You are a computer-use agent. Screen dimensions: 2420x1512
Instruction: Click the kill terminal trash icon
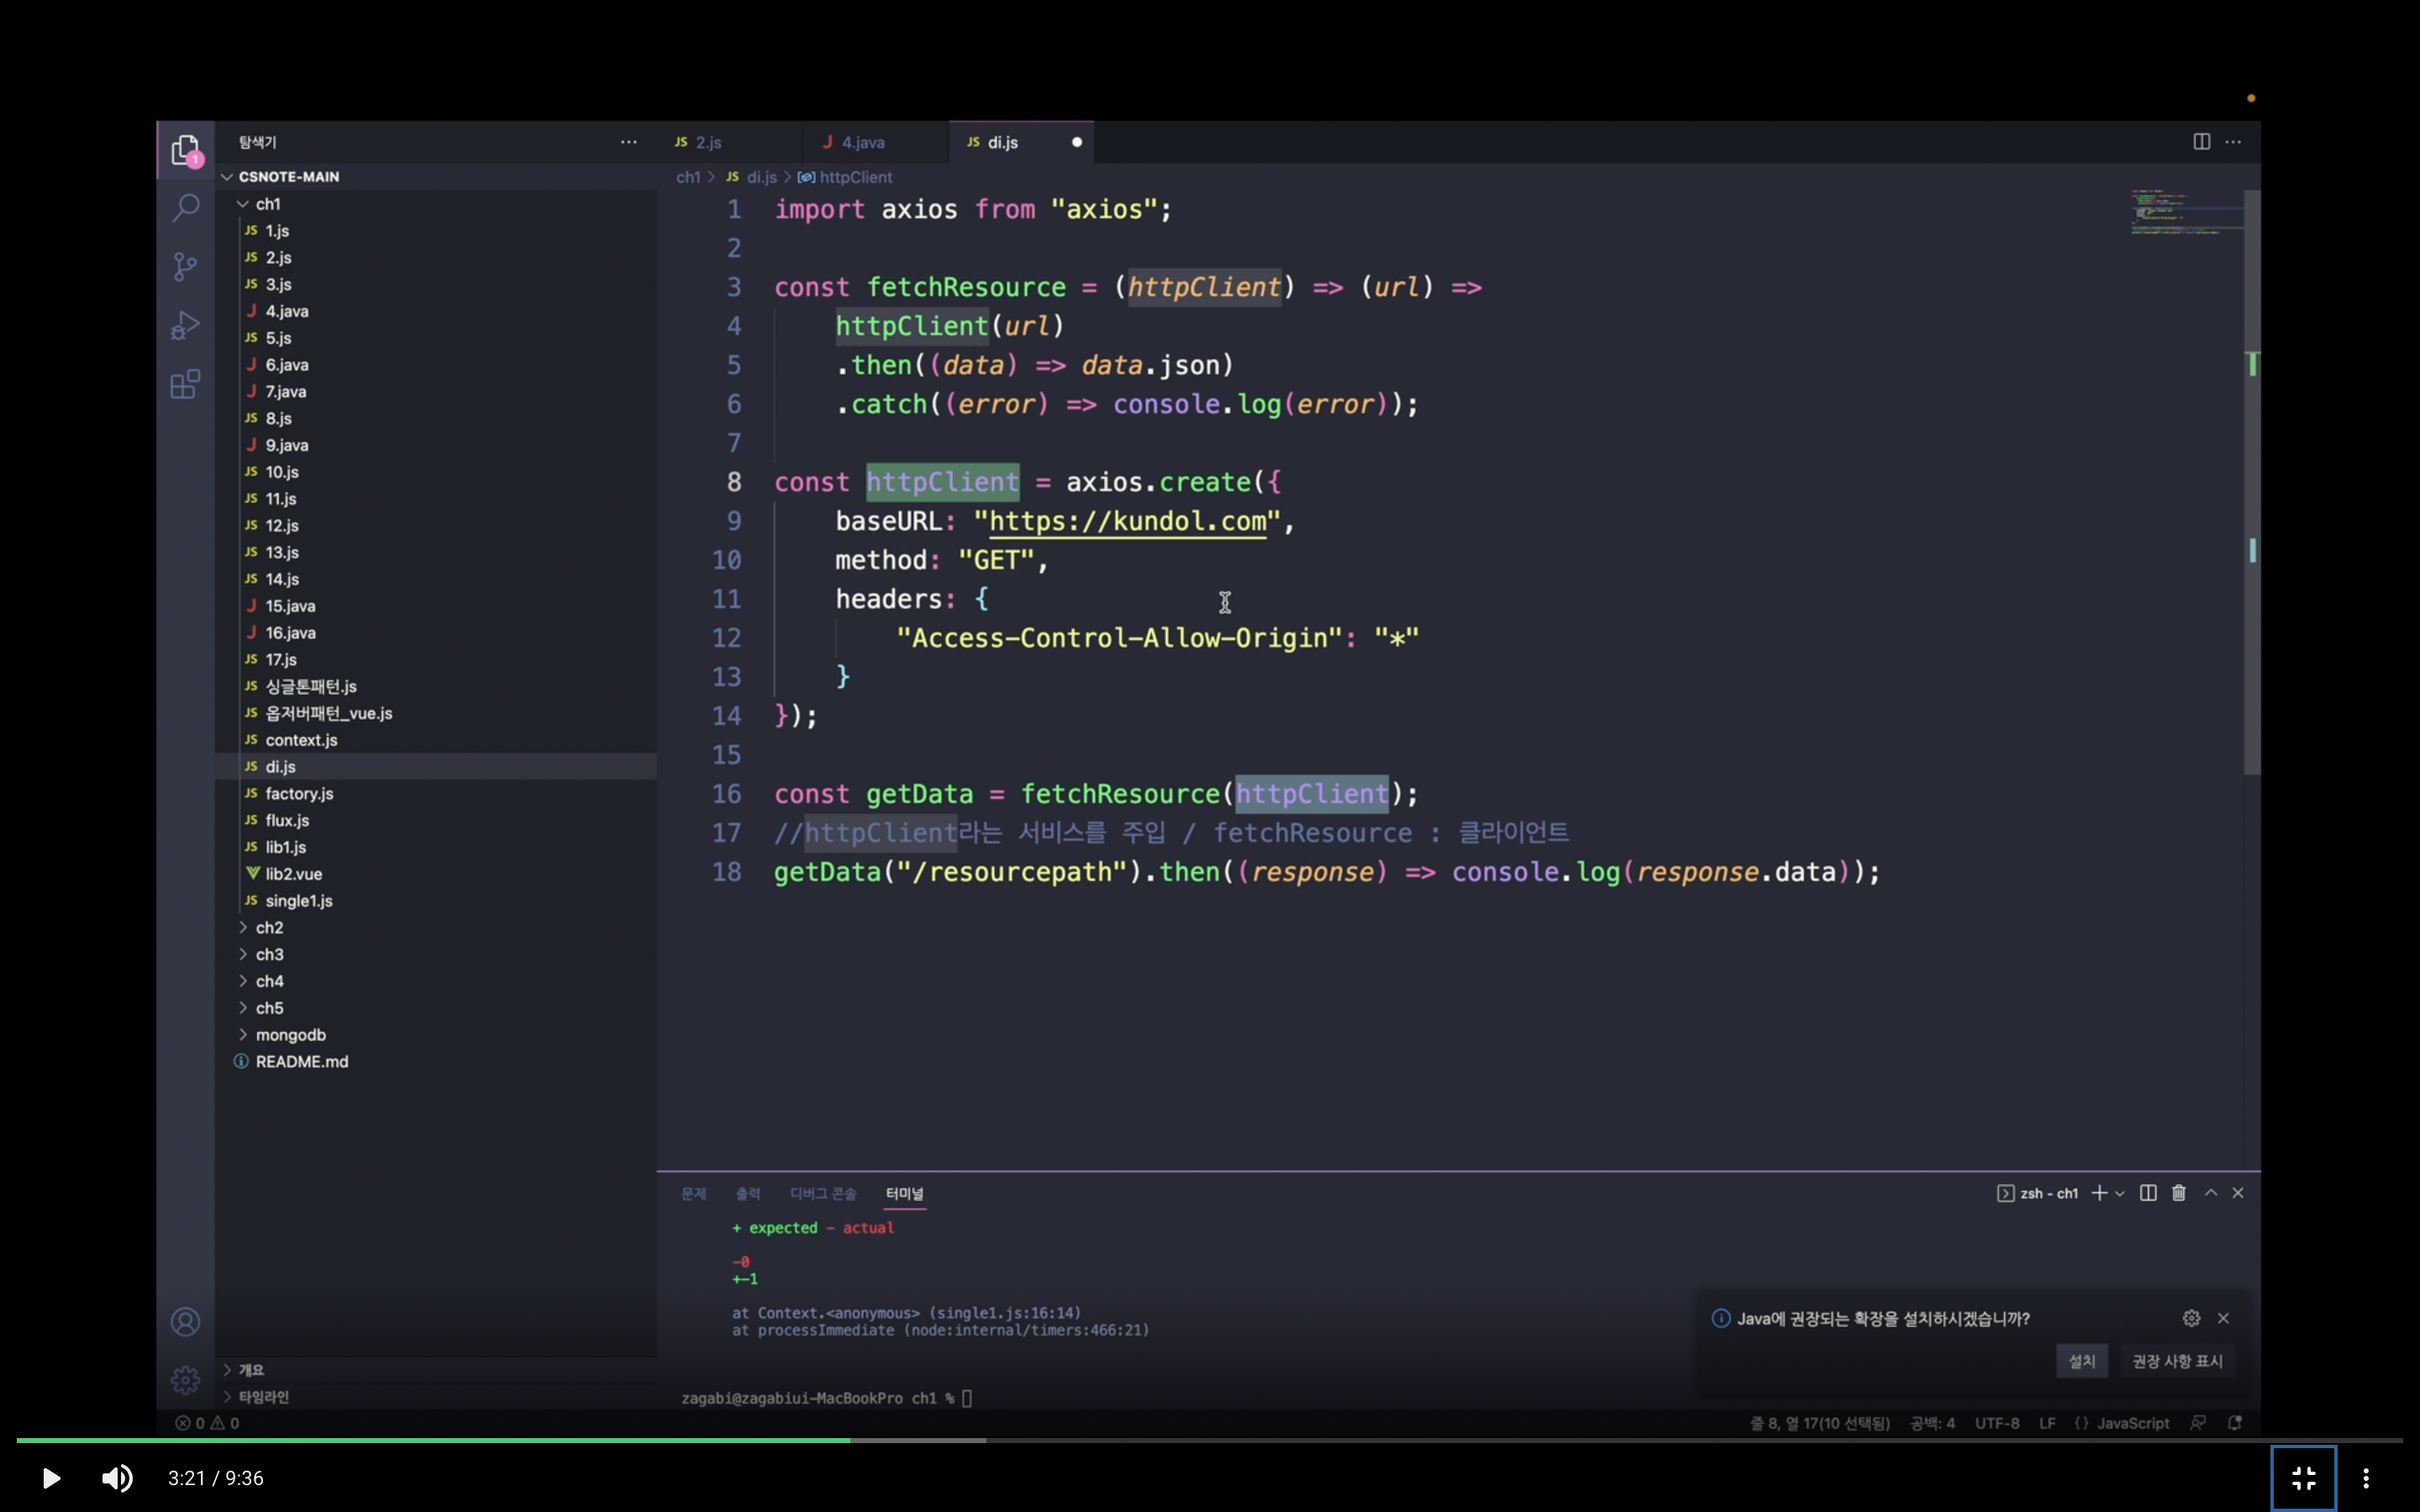click(x=2179, y=1193)
